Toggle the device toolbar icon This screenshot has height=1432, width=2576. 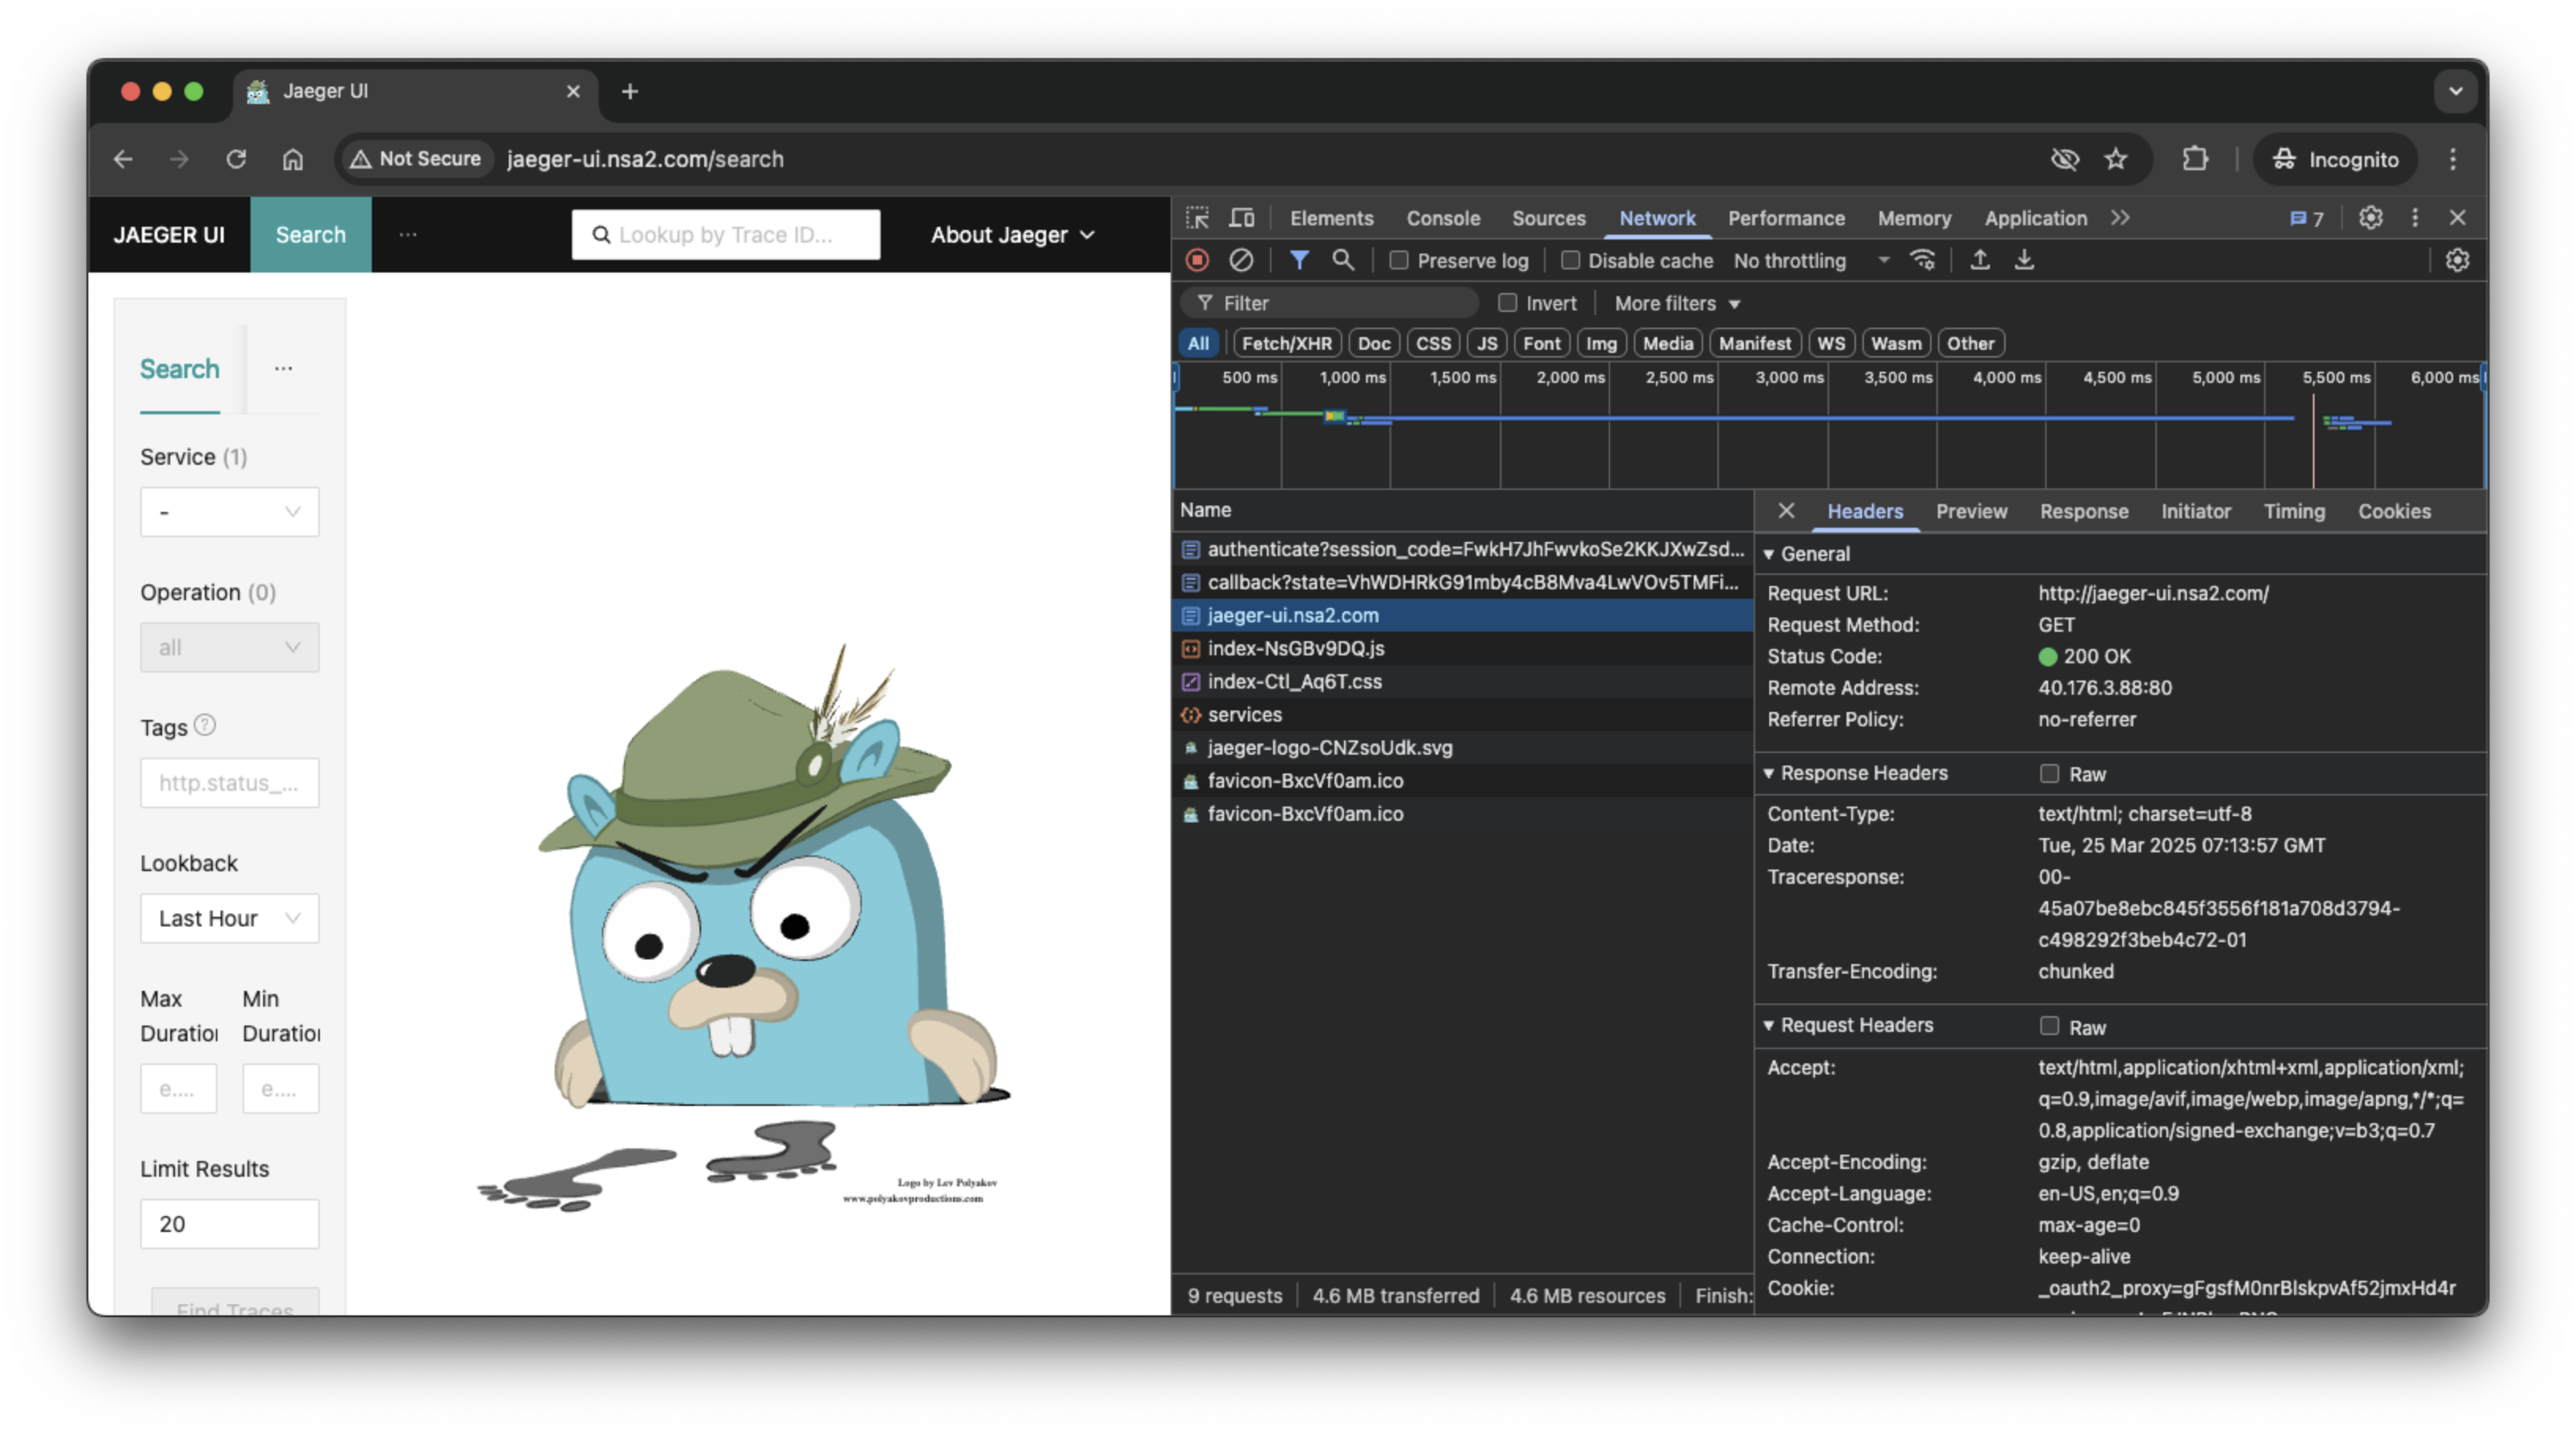1242,218
